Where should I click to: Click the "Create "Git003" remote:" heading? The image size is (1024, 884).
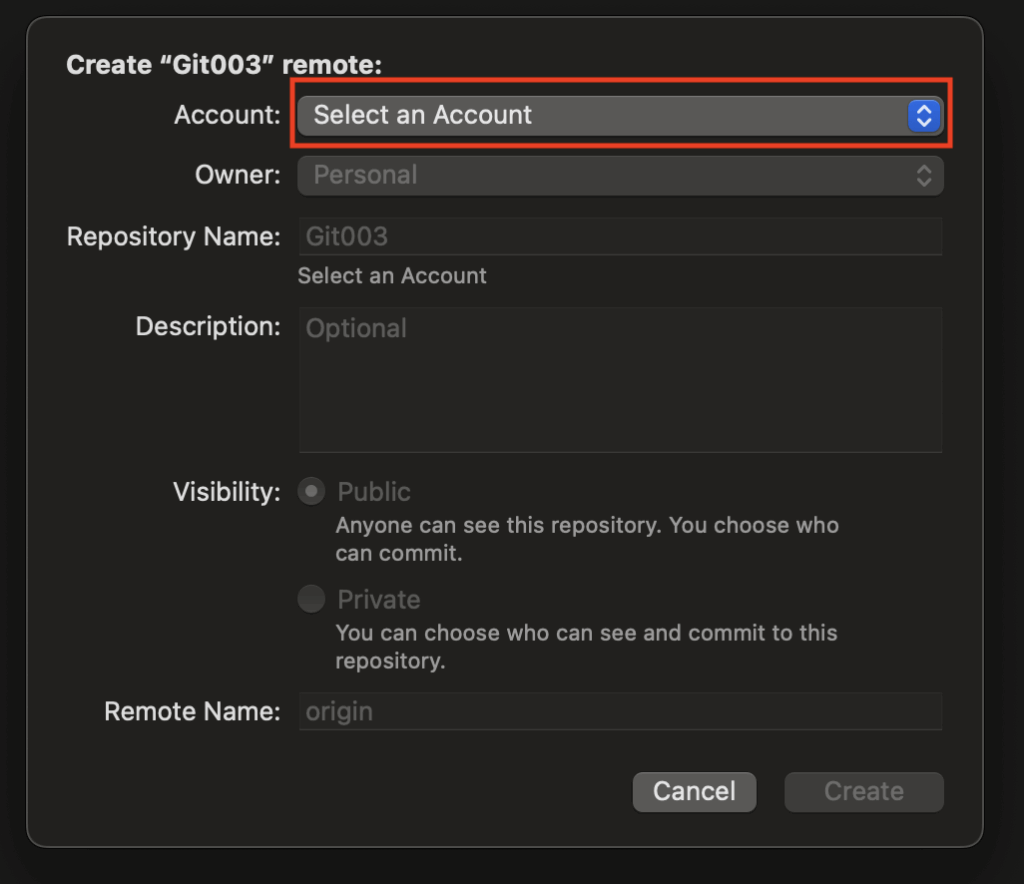(224, 65)
